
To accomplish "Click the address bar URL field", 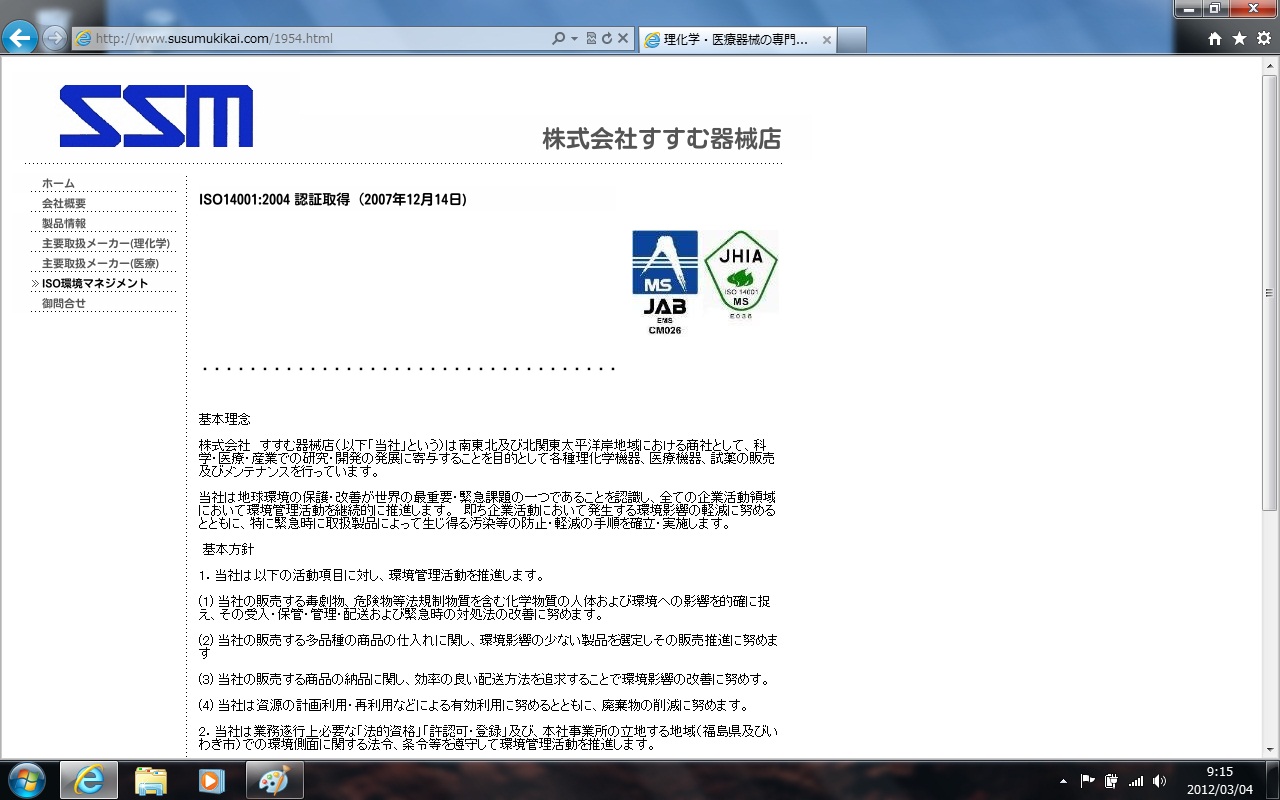I will (x=310, y=39).
